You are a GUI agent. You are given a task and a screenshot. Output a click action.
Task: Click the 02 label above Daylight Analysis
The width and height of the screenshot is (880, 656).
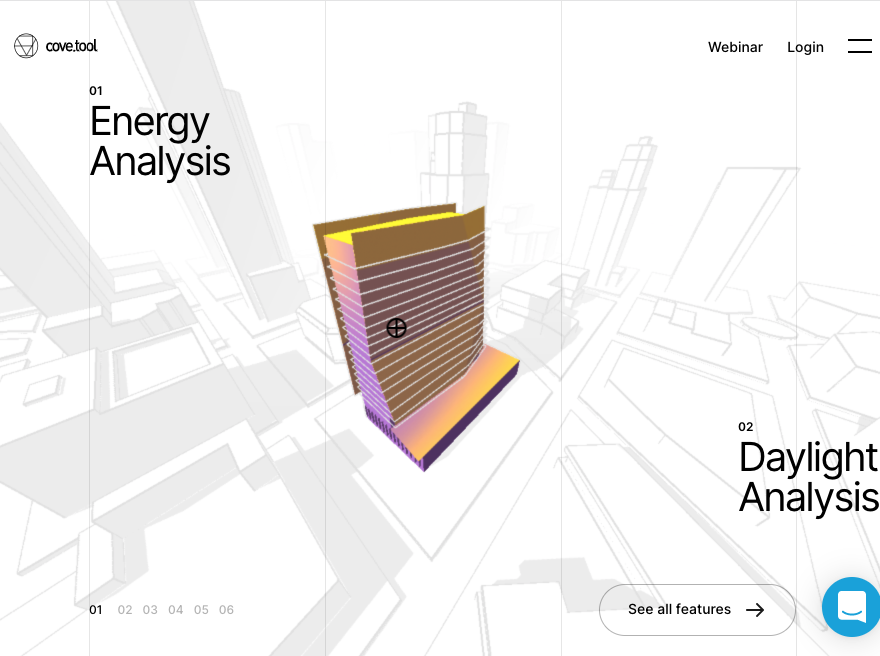745,427
